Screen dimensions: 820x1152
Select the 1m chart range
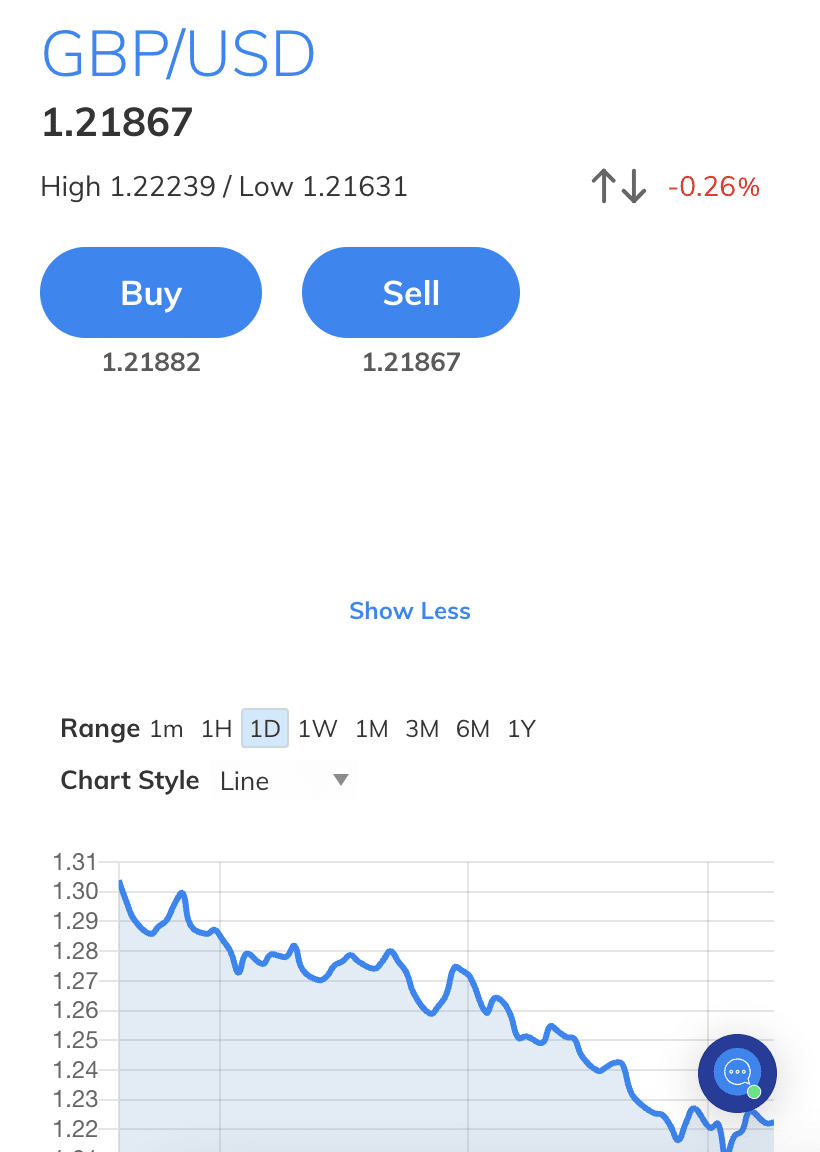[x=166, y=729]
